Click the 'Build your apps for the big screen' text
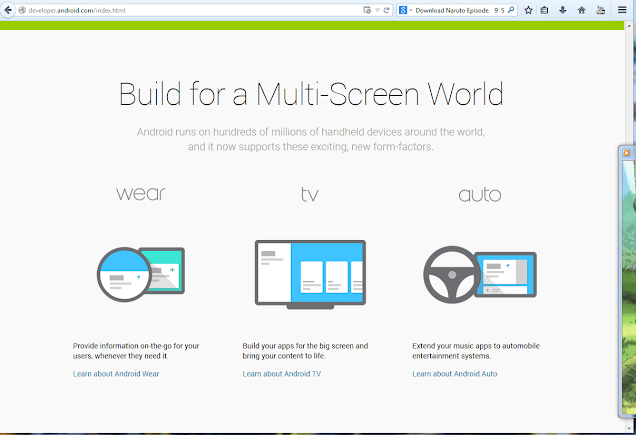The height and width of the screenshot is (435, 636). click(305, 351)
